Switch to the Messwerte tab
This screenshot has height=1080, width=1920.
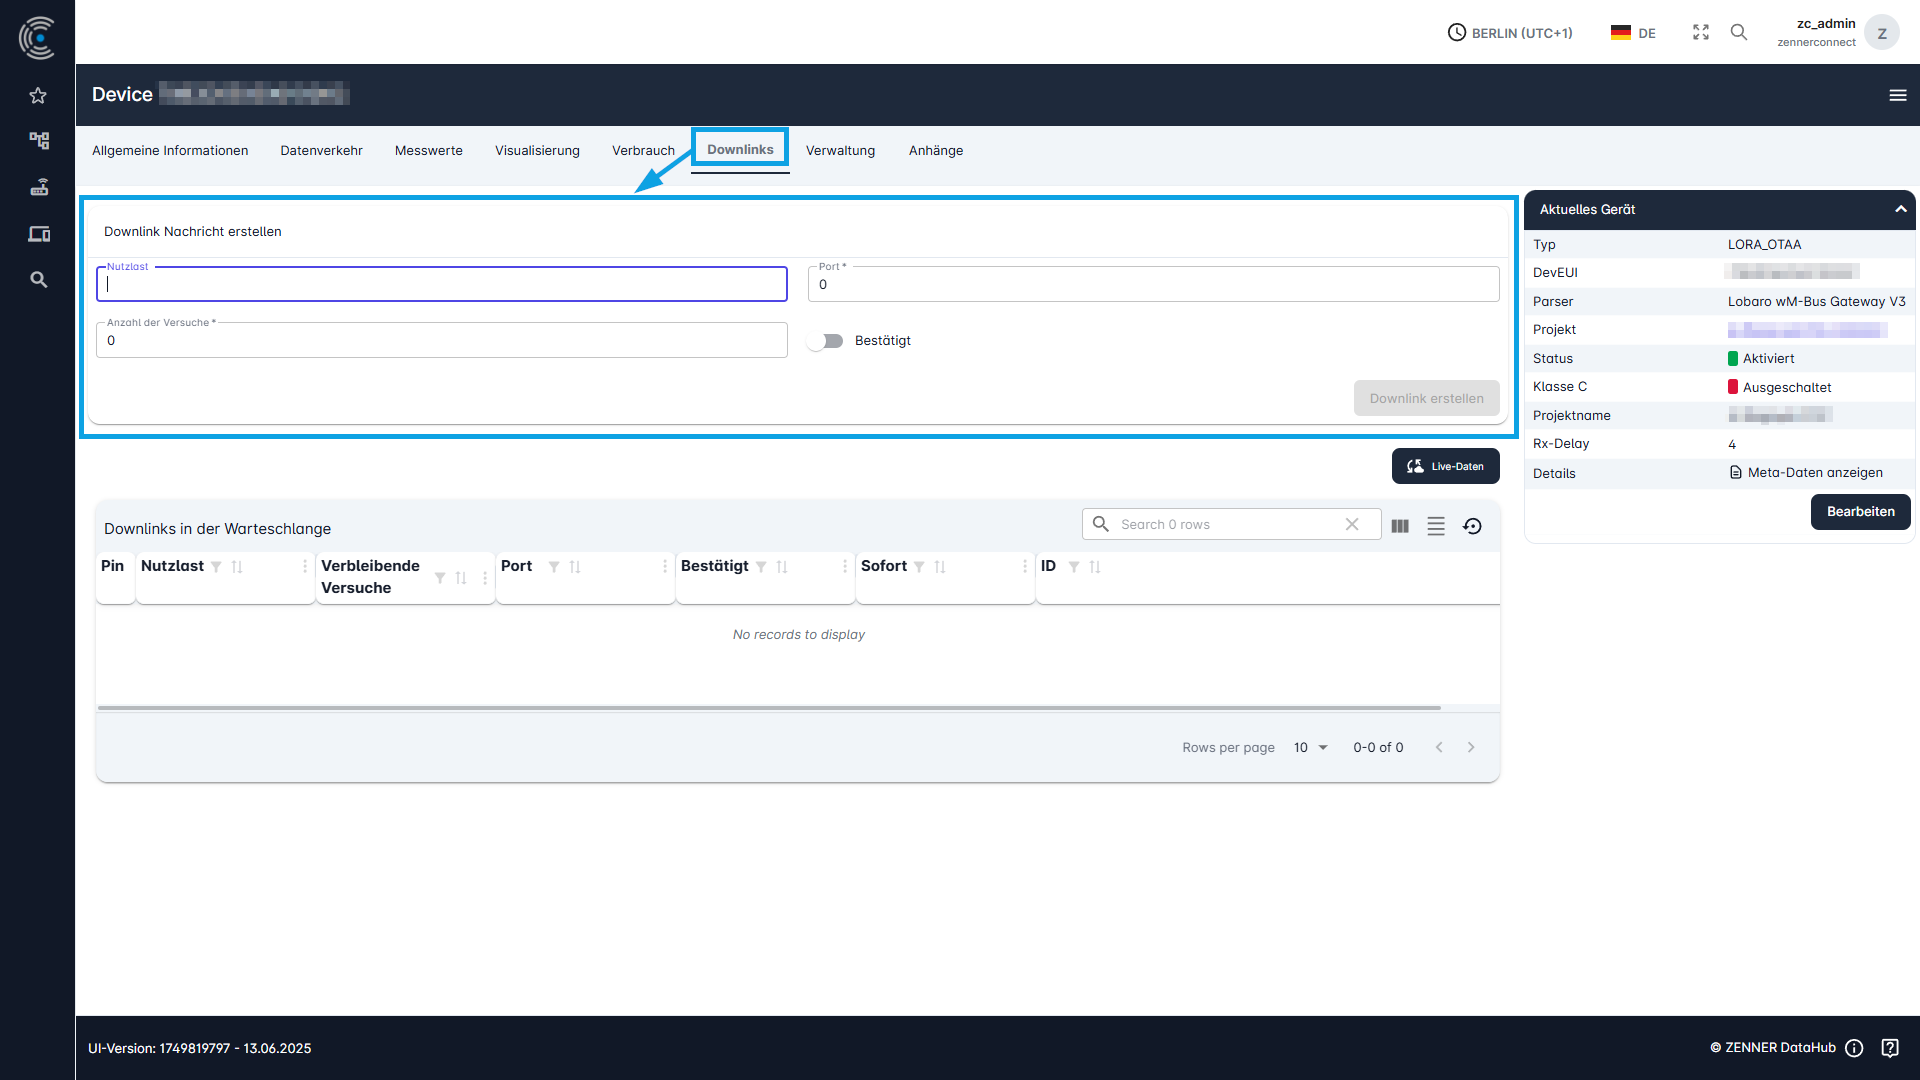[x=428, y=150]
